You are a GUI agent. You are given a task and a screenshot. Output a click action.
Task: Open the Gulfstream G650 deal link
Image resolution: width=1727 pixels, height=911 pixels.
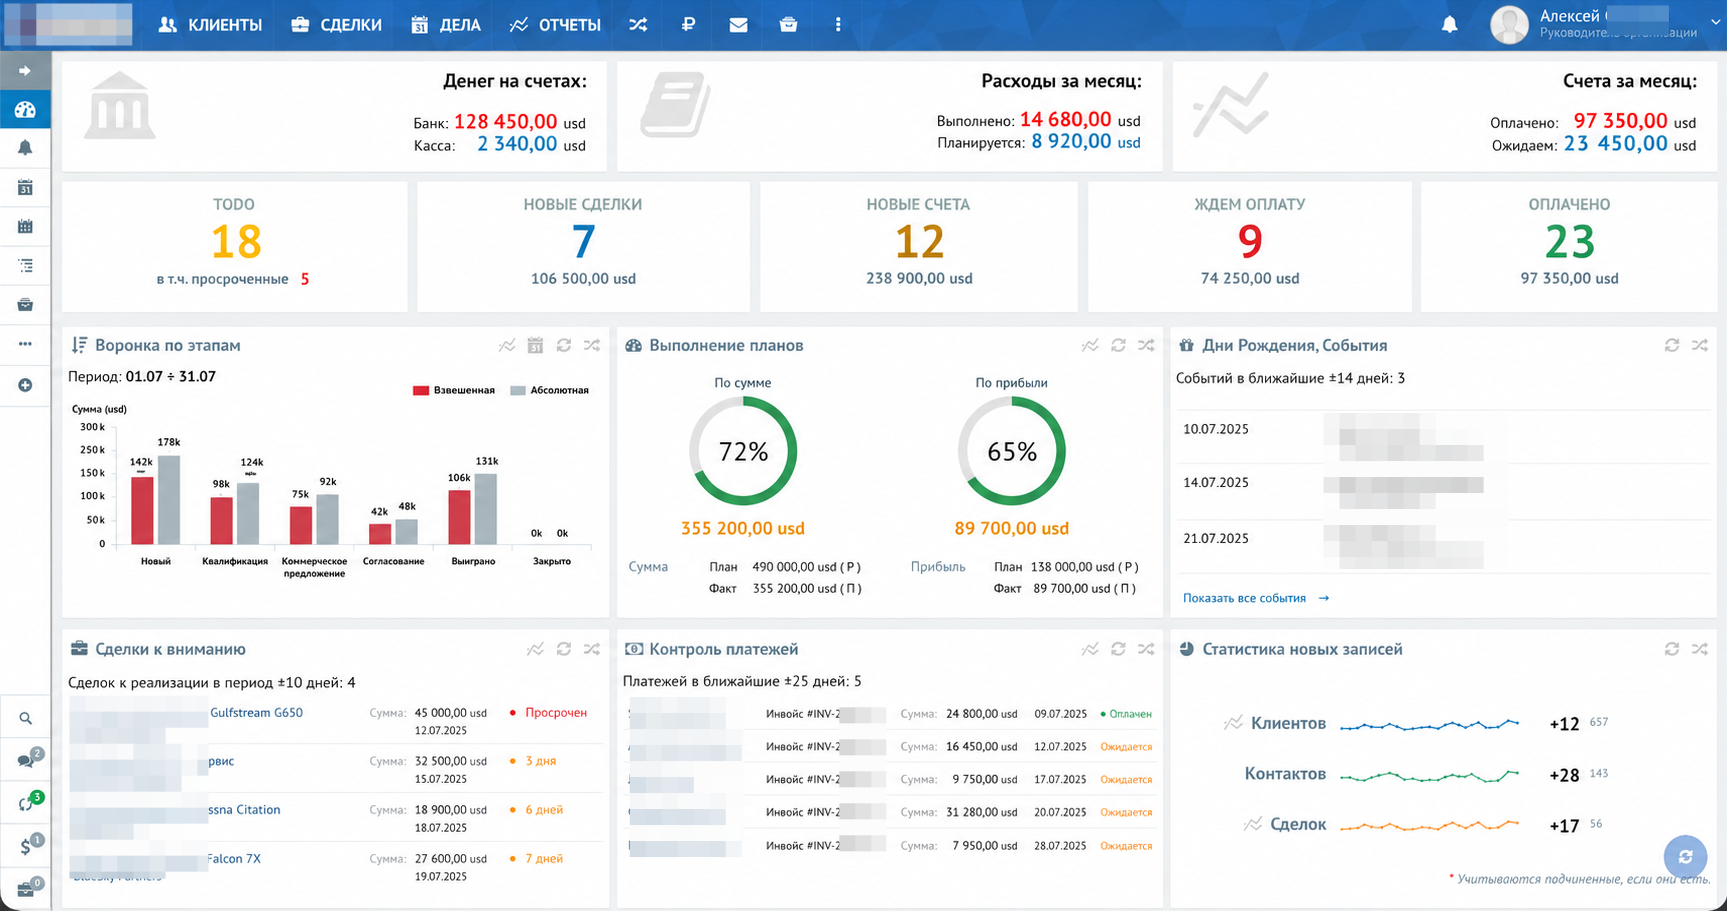pyautogui.click(x=256, y=713)
